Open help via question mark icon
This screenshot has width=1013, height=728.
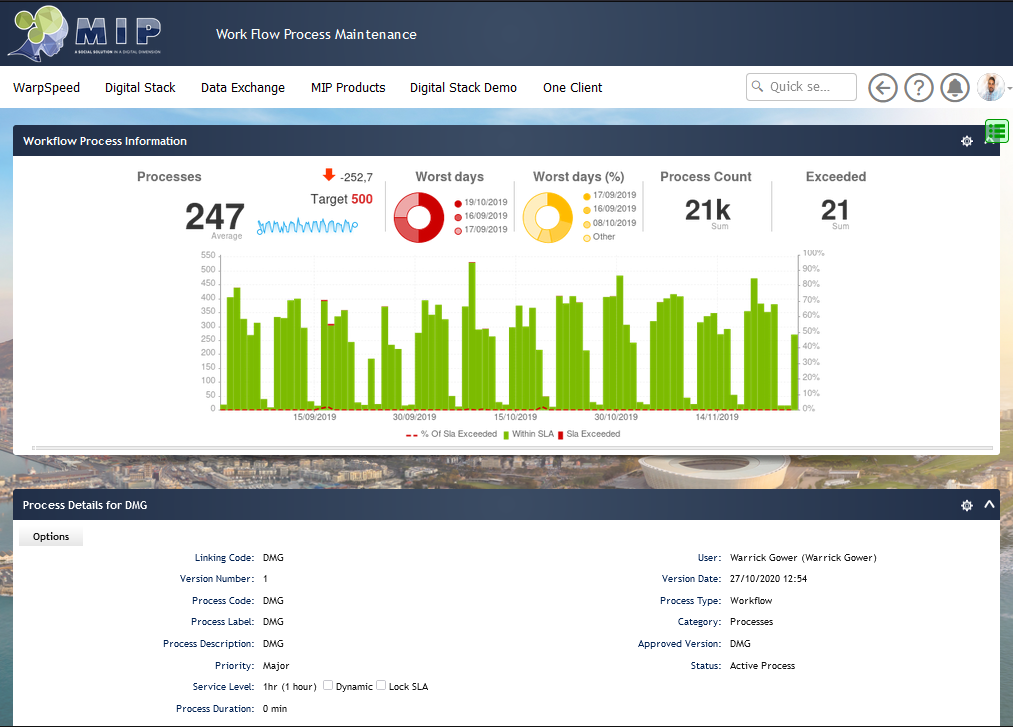(918, 88)
